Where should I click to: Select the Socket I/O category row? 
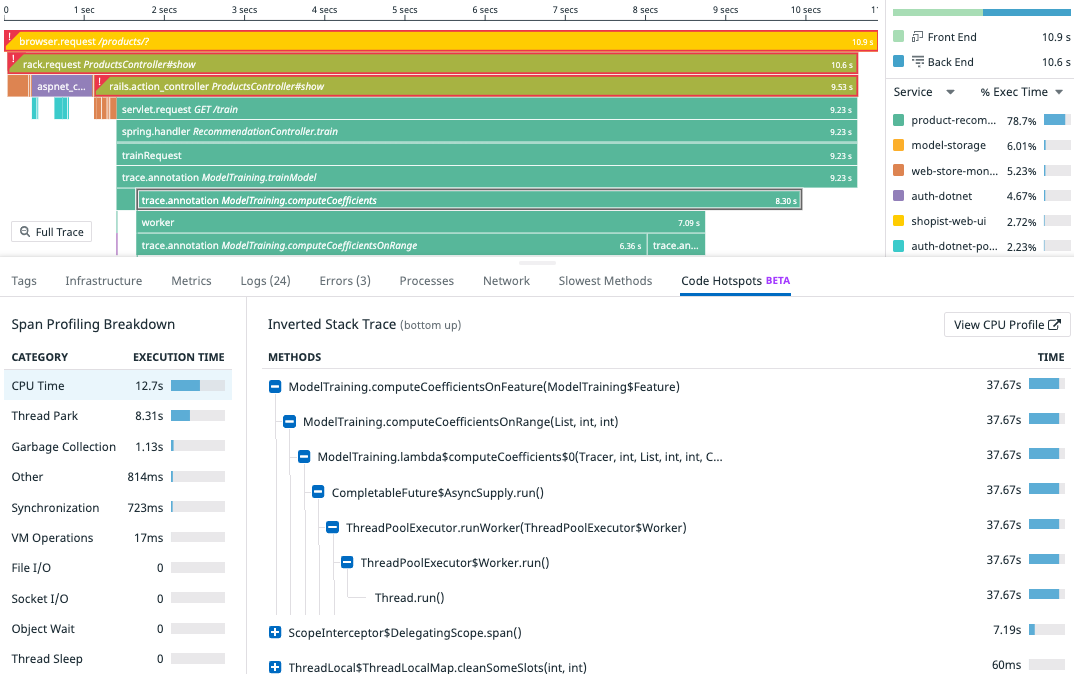pos(118,599)
